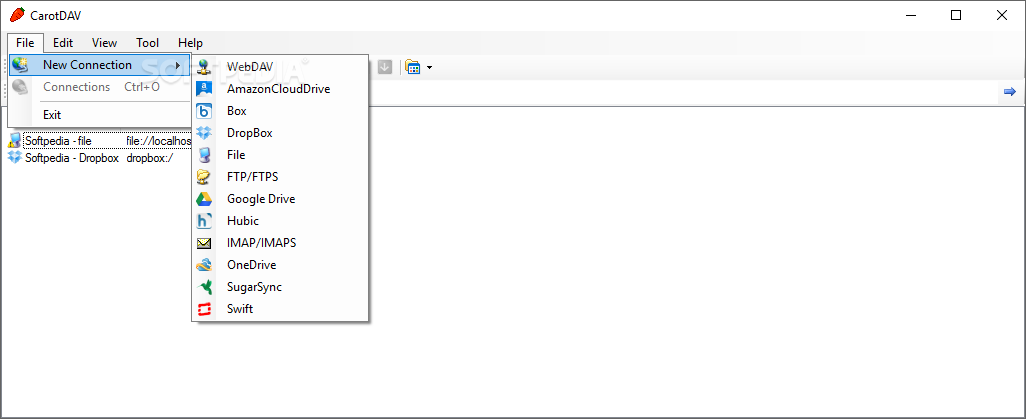Click the DropBox logo icon in submenu
This screenshot has height=419, width=1026.
click(x=204, y=133)
